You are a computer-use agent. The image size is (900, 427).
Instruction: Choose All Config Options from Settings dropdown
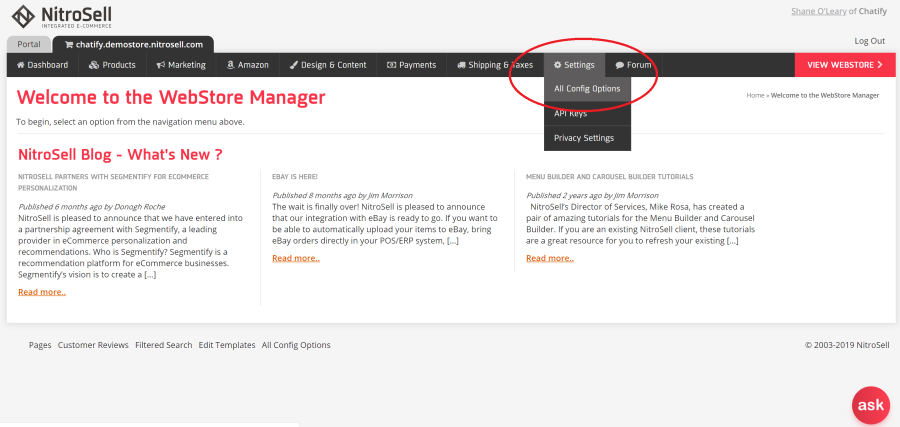click(587, 89)
